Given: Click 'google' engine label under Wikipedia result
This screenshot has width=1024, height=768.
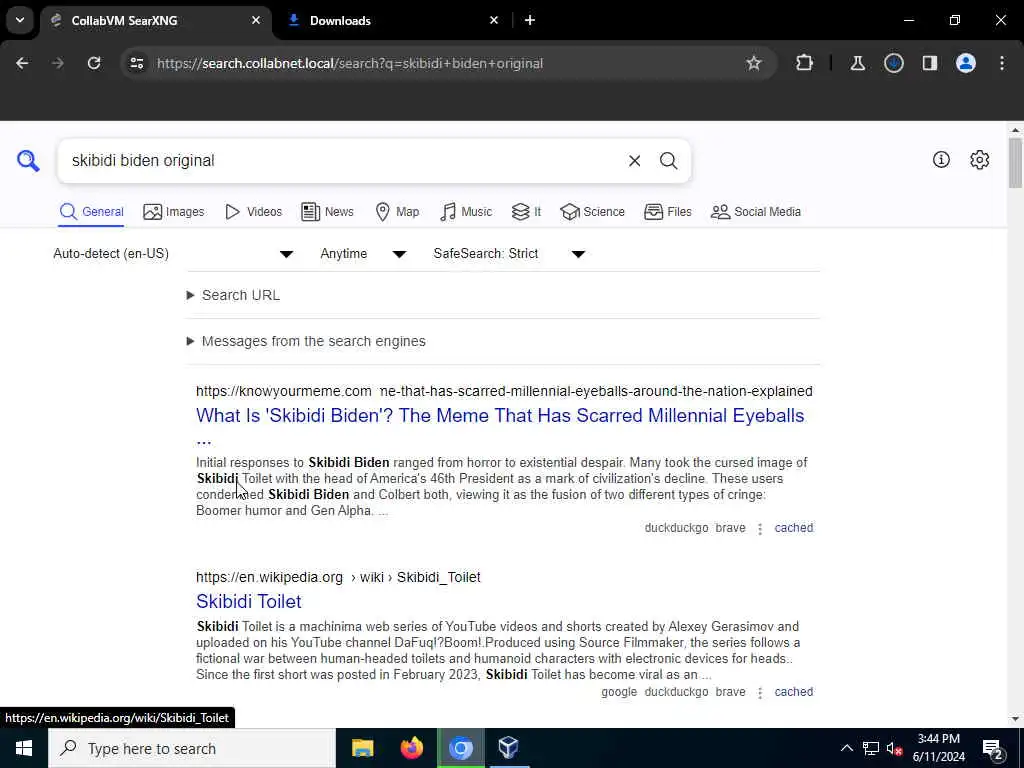Looking at the screenshot, I should point(618,692).
